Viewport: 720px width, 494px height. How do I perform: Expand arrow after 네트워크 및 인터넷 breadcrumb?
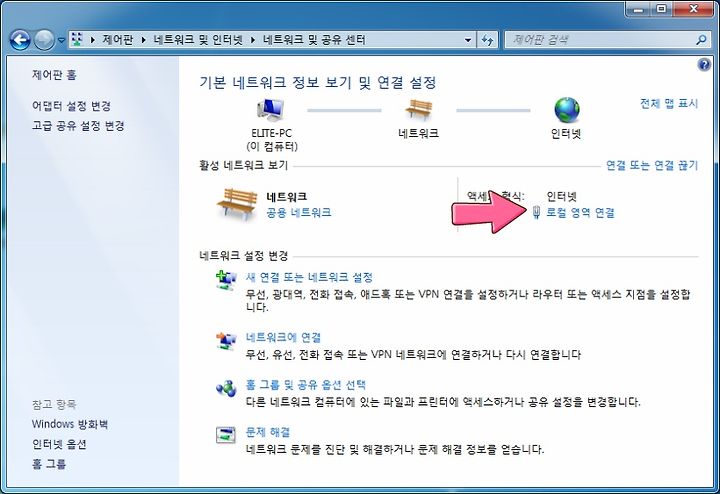pyautogui.click(x=253, y=40)
